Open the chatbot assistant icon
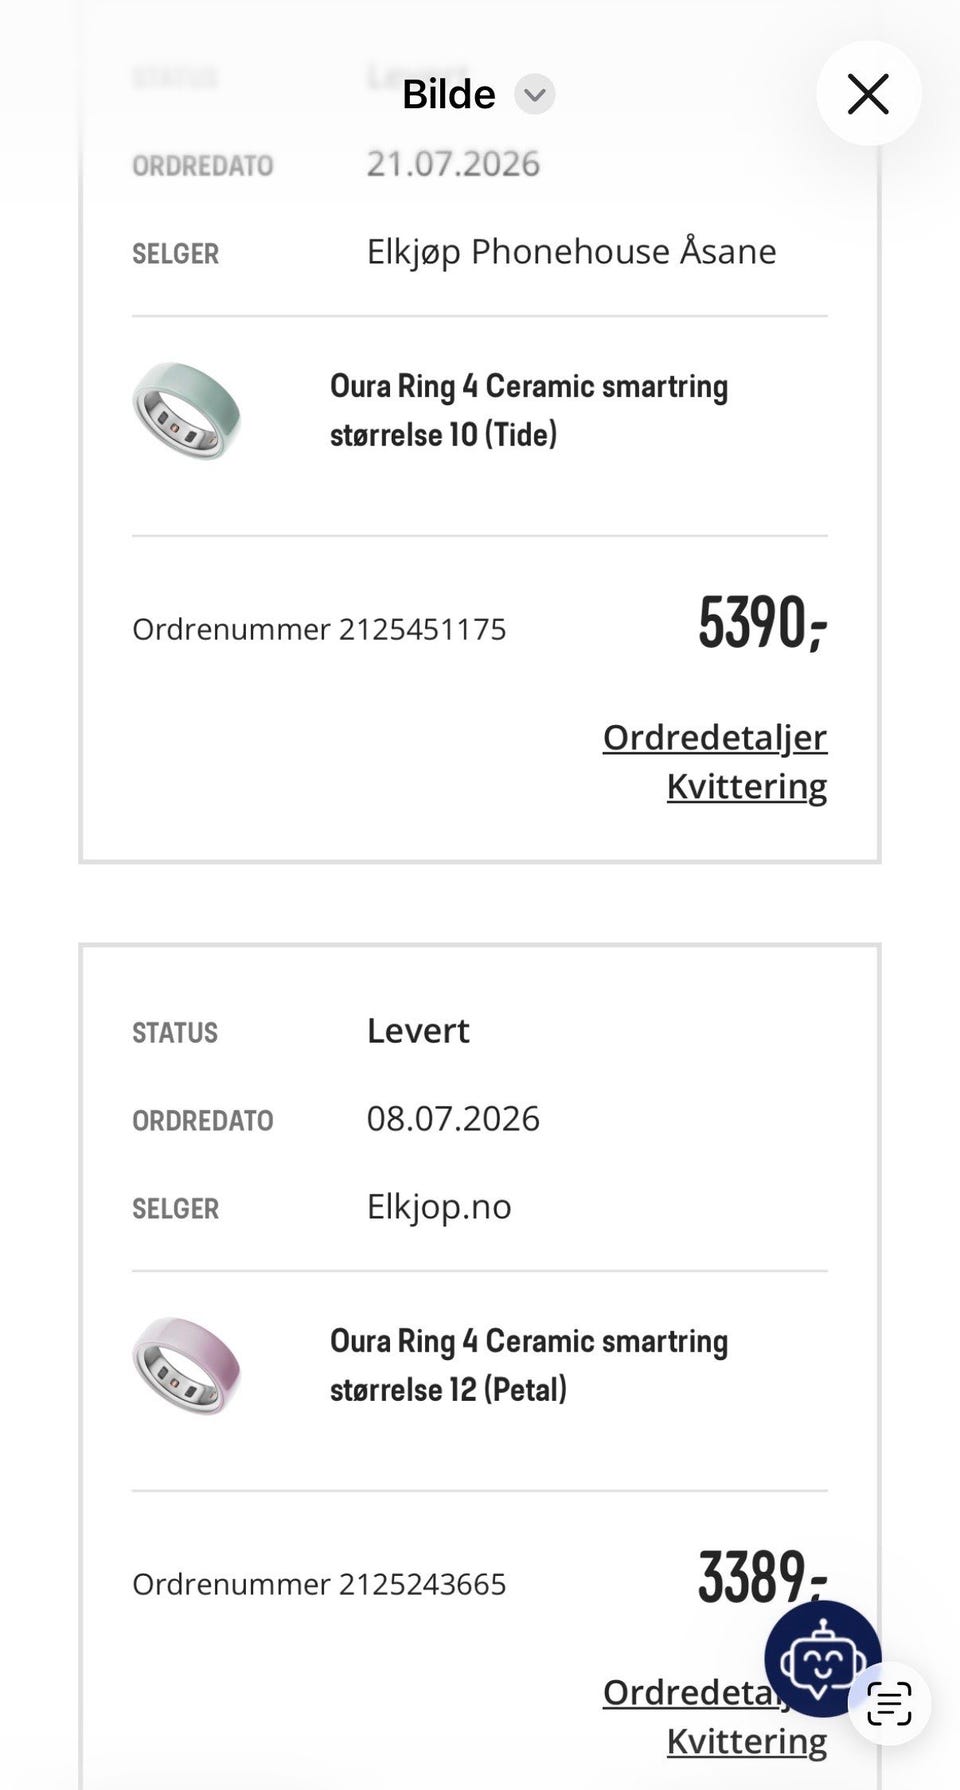Image resolution: width=960 pixels, height=1790 pixels. [x=822, y=1659]
